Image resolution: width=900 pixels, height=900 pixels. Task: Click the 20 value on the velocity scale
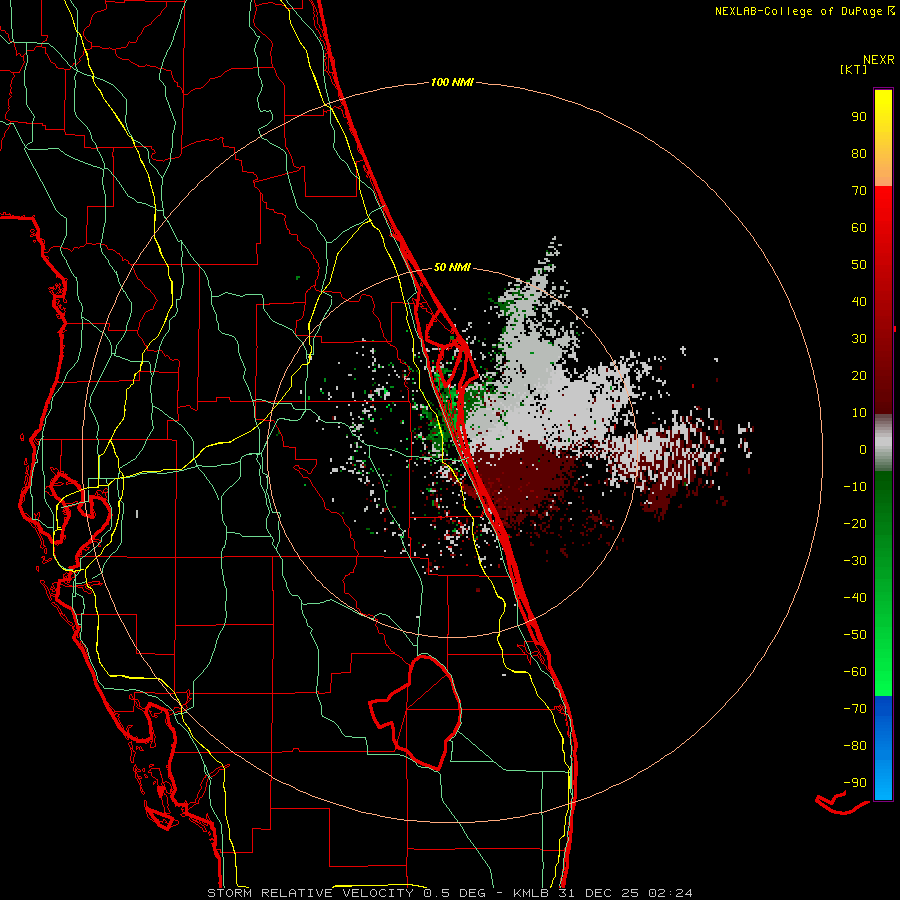859,376
